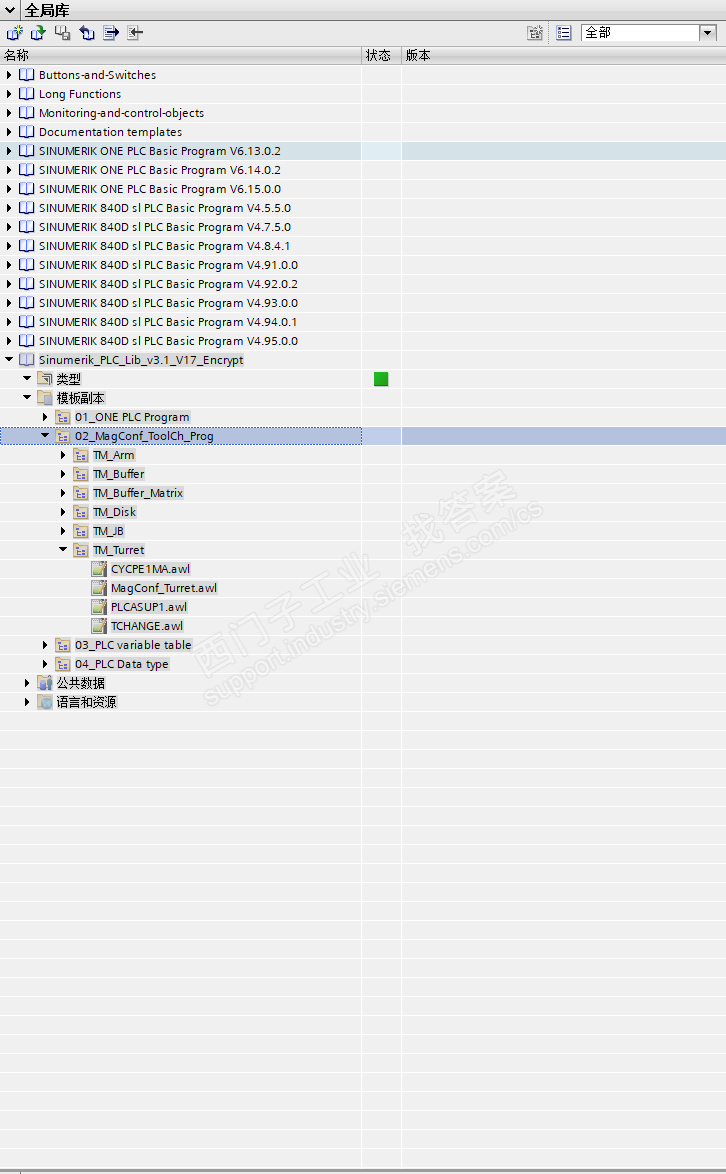Screen dimensions: 726x1174
Task: Expand the TM_Buffer folder
Action: [x=63, y=474]
